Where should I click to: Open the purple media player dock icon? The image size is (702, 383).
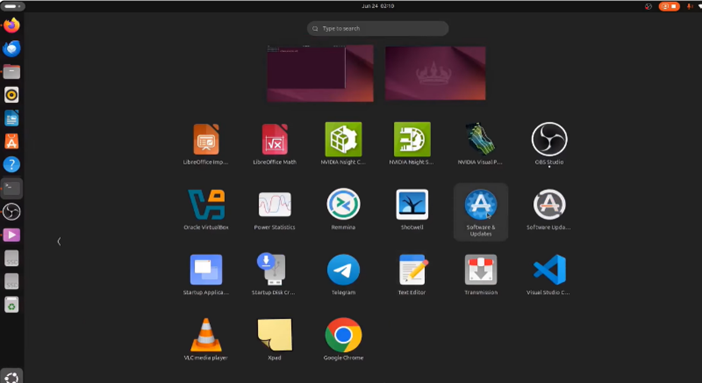(x=12, y=235)
